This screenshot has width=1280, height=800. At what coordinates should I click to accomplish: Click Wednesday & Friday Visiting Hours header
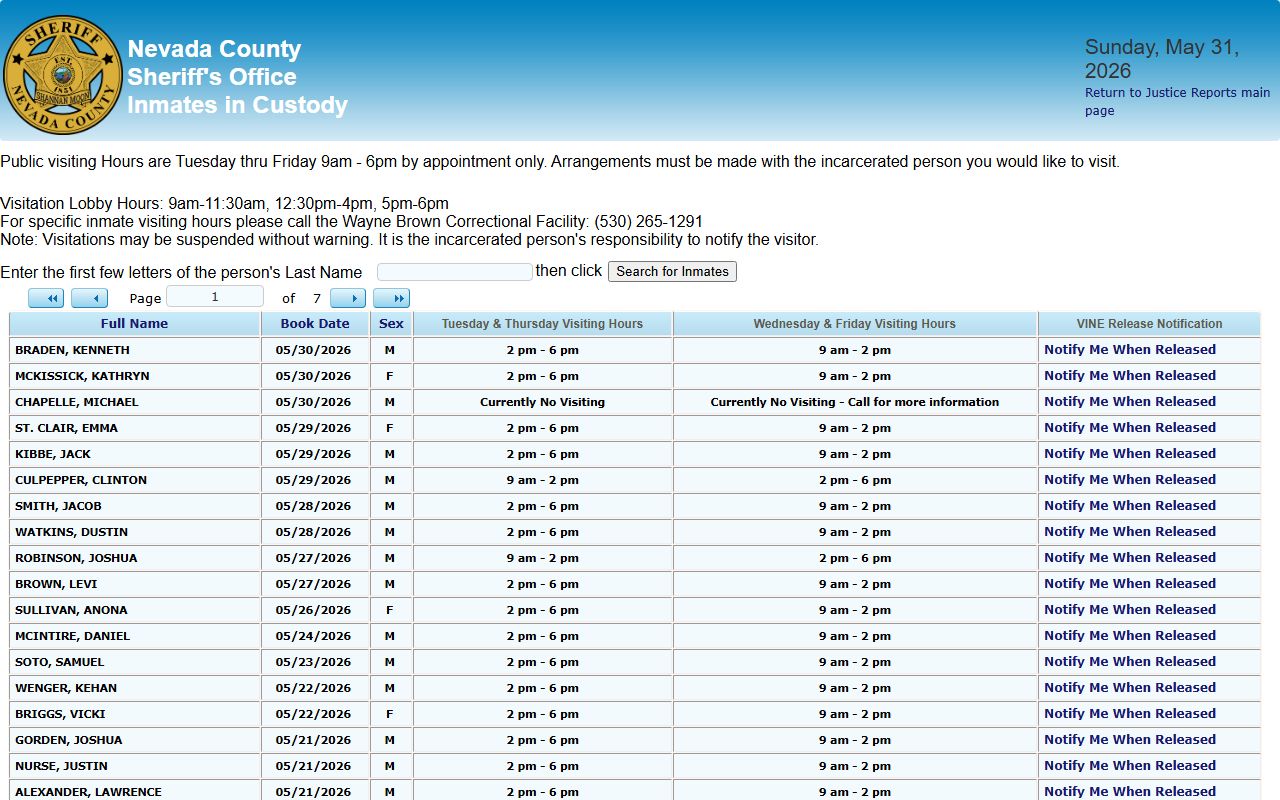[x=855, y=324]
